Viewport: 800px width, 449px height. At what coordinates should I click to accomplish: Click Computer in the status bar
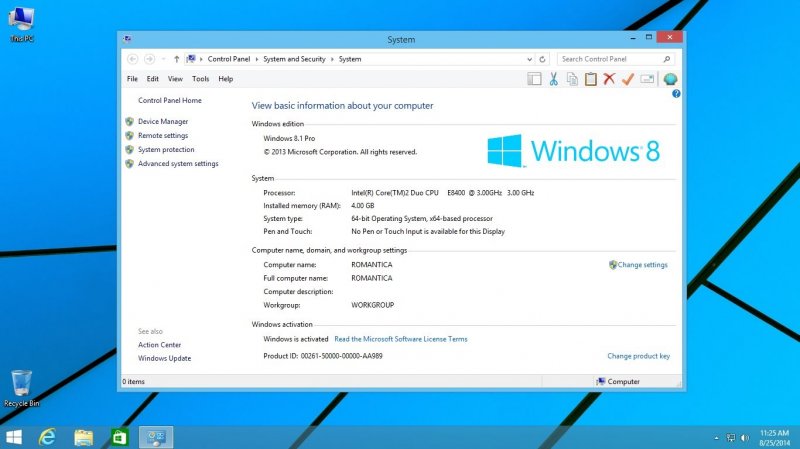[617, 382]
